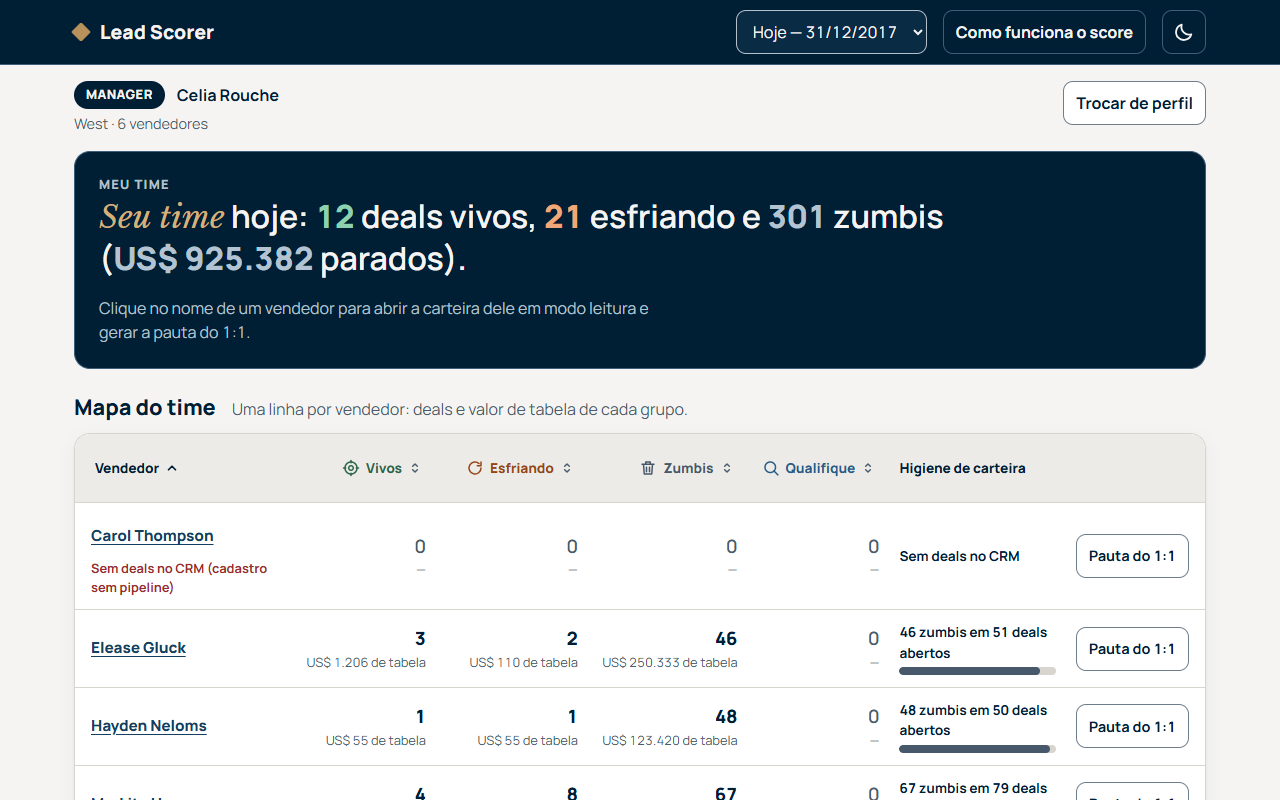
Task: Sort by Esfriando using its sort arrows
Action: (x=567, y=468)
